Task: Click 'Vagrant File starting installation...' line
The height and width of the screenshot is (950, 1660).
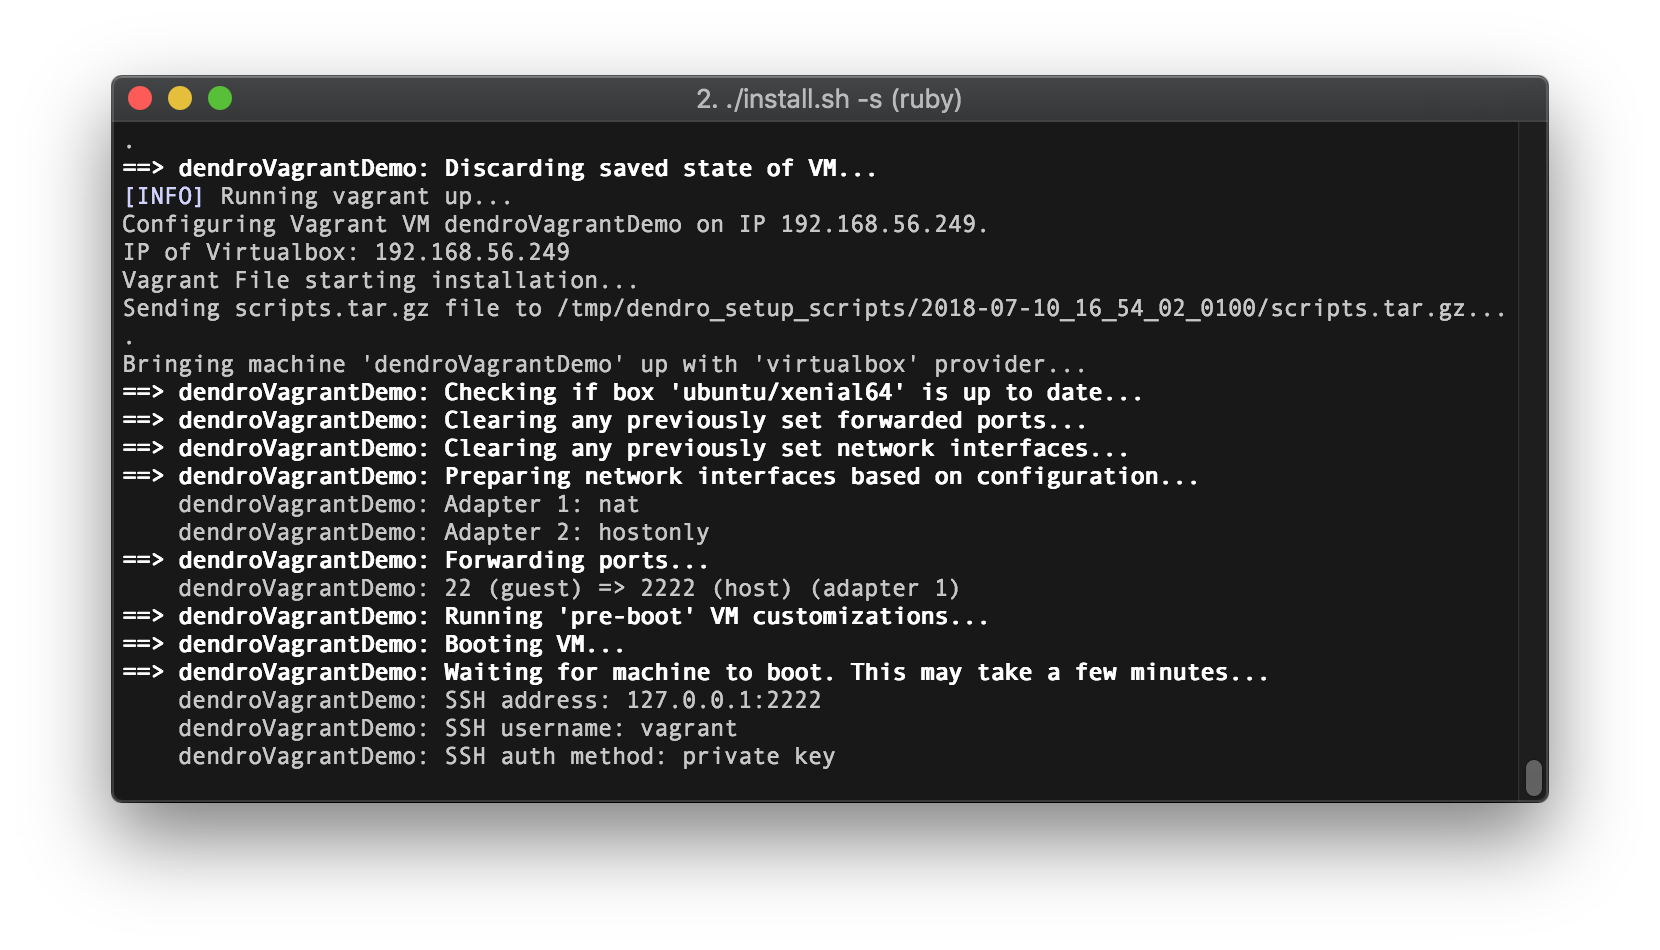Action: pos(380,281)
